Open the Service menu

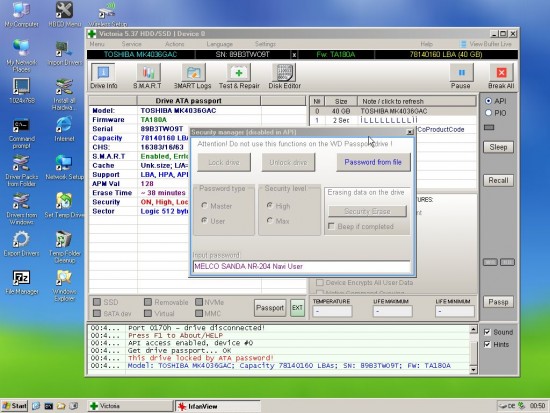132,44
